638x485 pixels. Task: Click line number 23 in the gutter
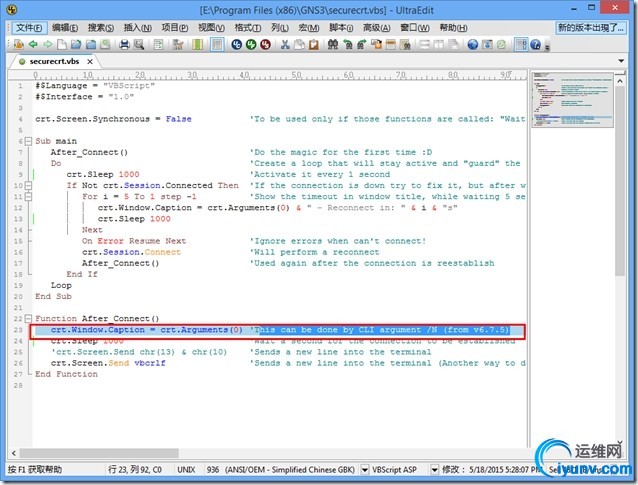pos(18,330)
